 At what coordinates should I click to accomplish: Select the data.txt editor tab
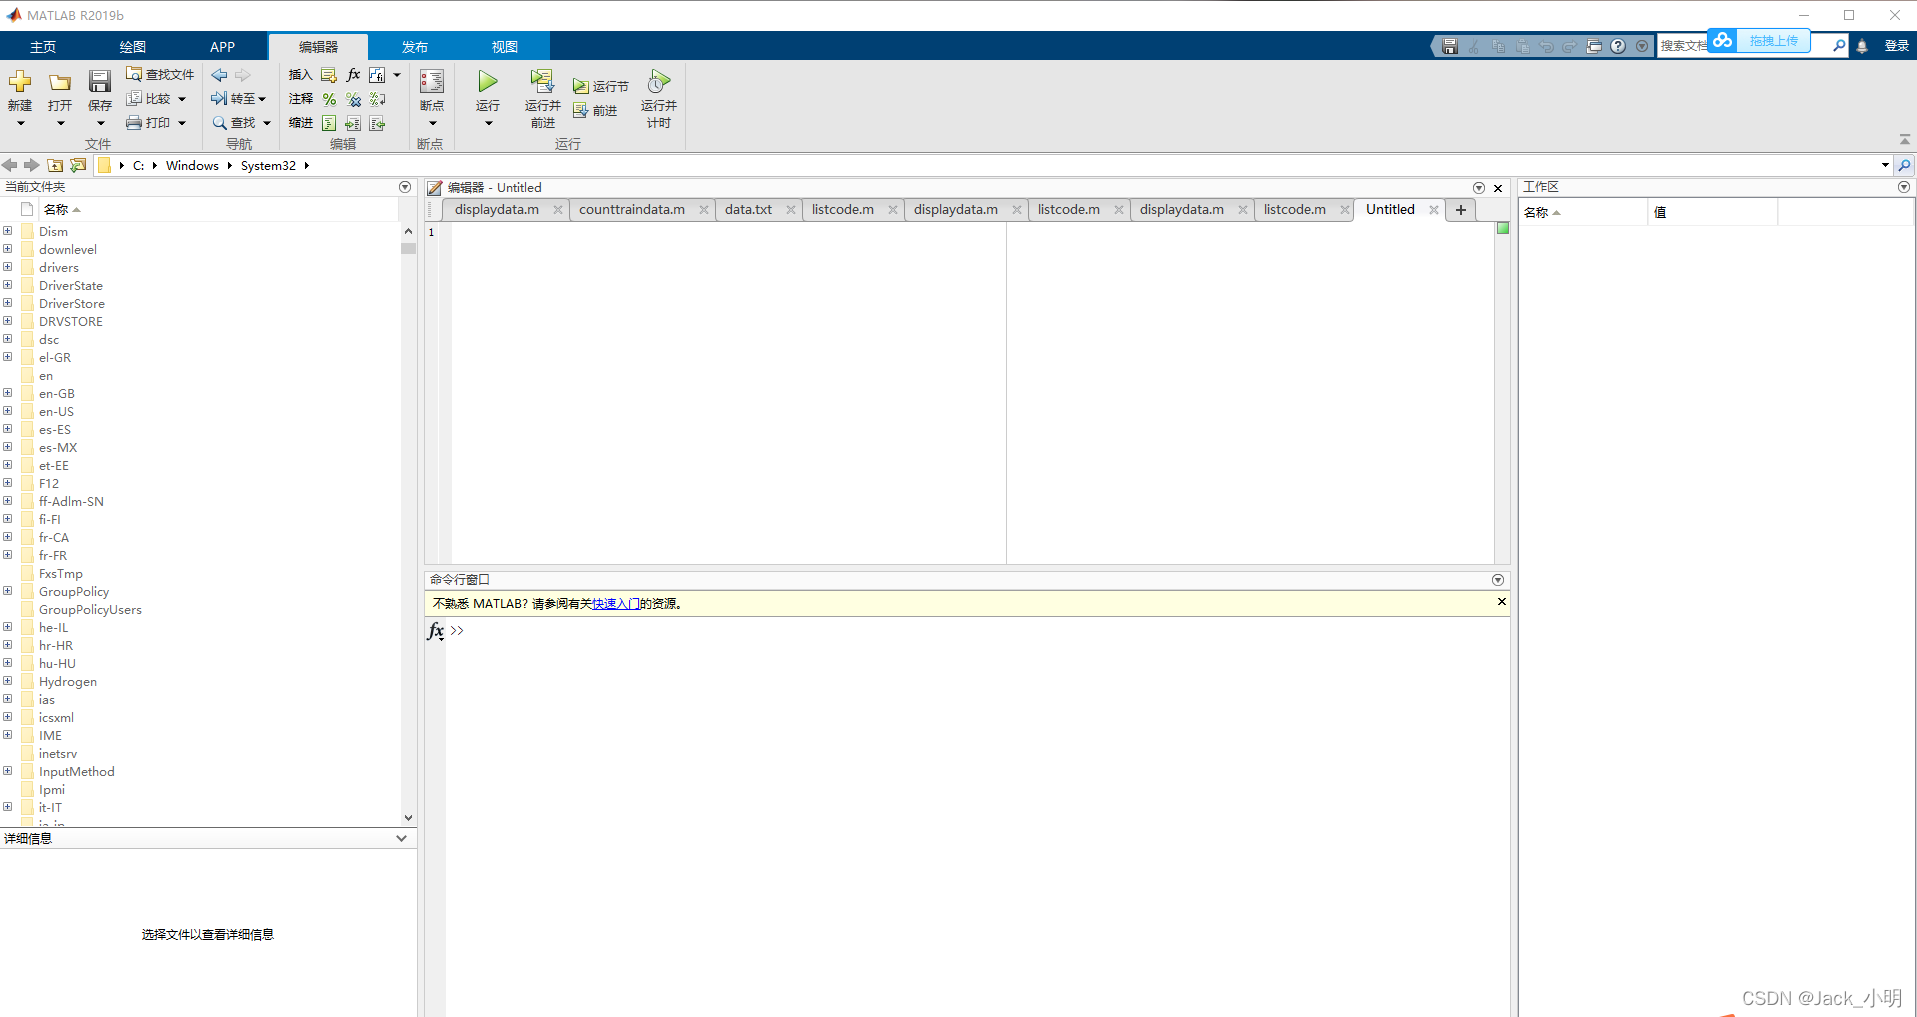coord(748,209)
